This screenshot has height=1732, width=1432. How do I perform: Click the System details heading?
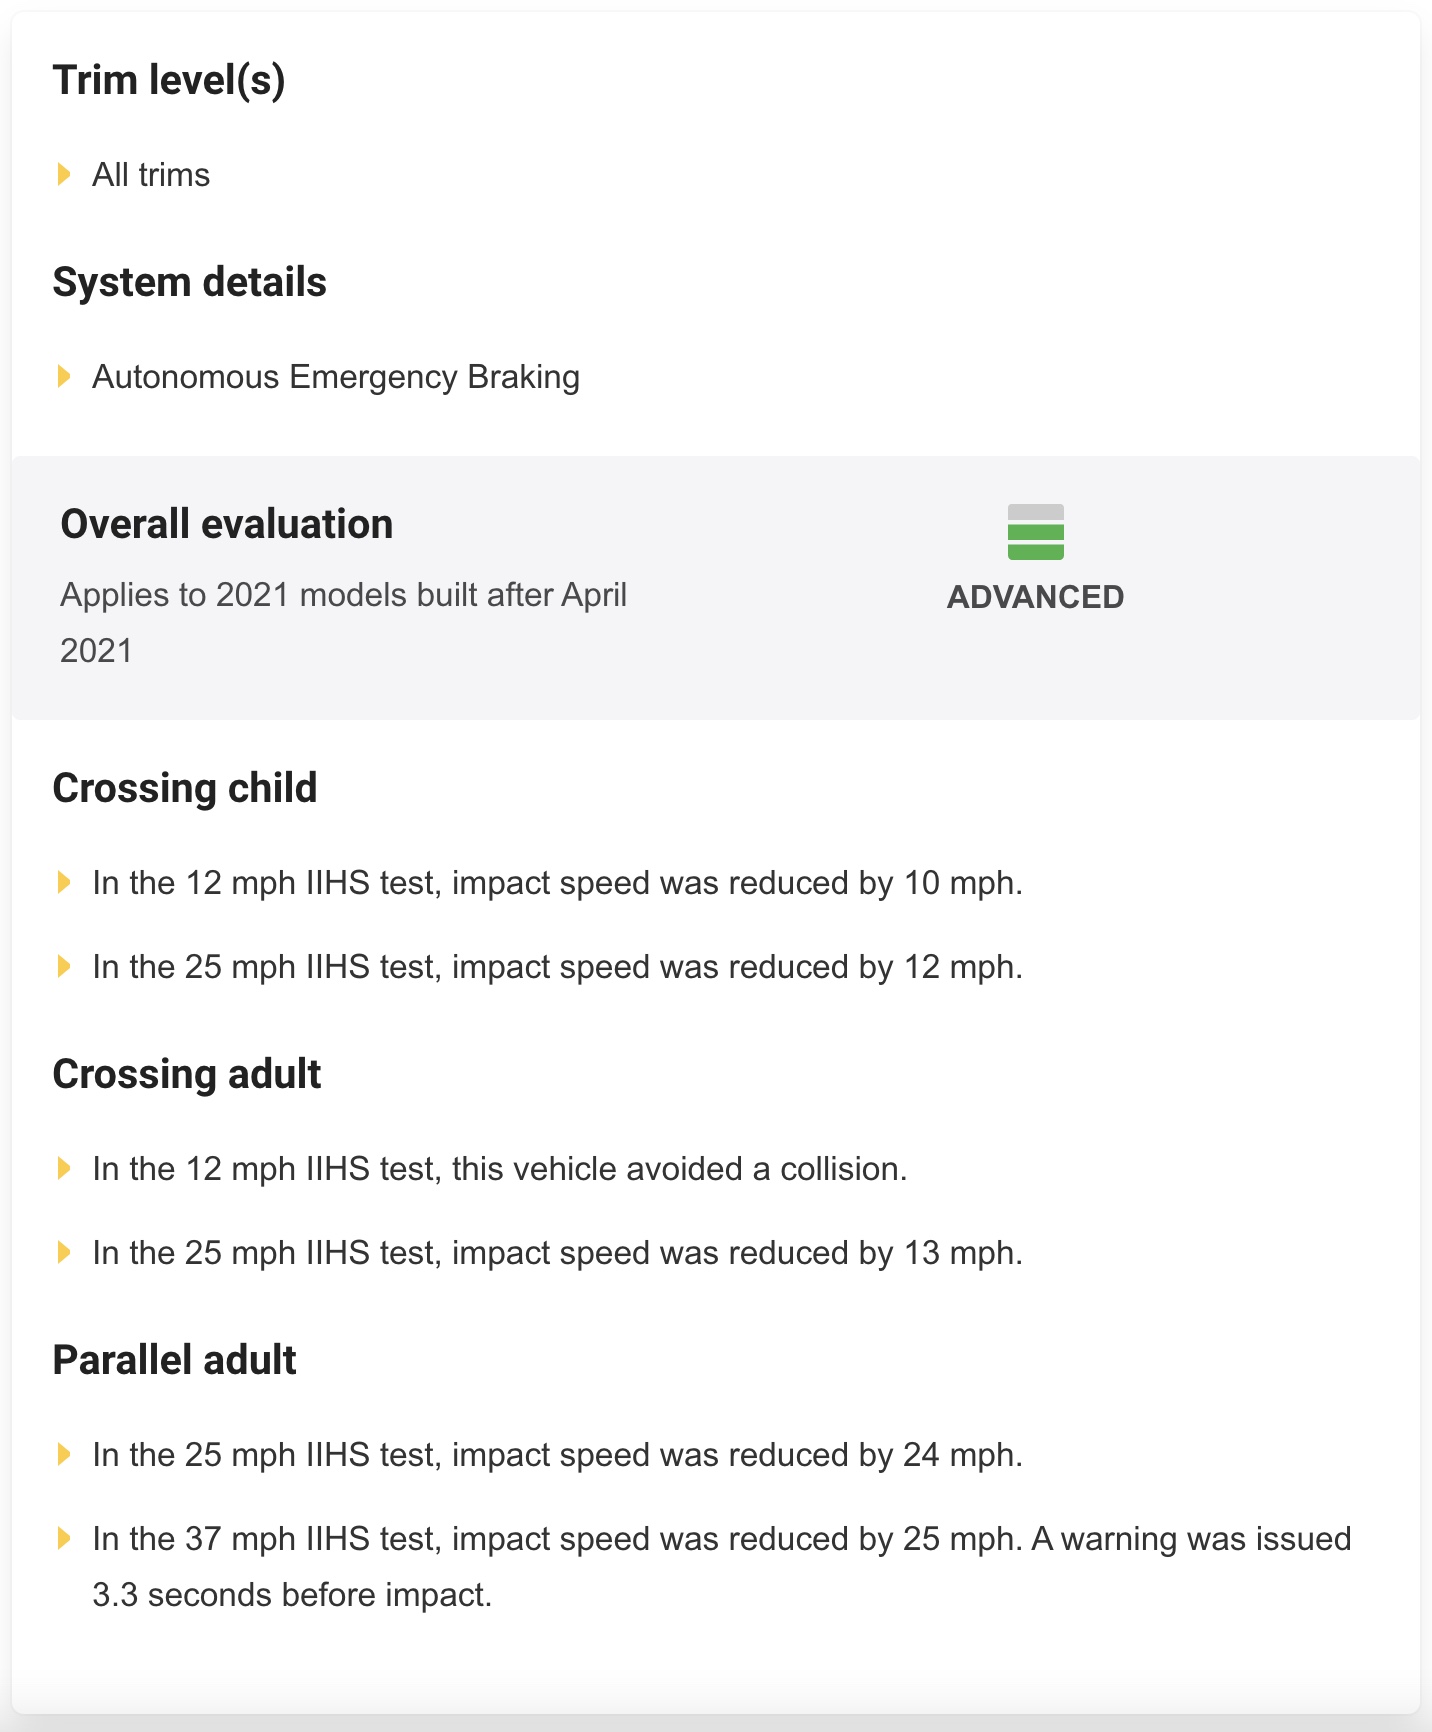(189, 282)
